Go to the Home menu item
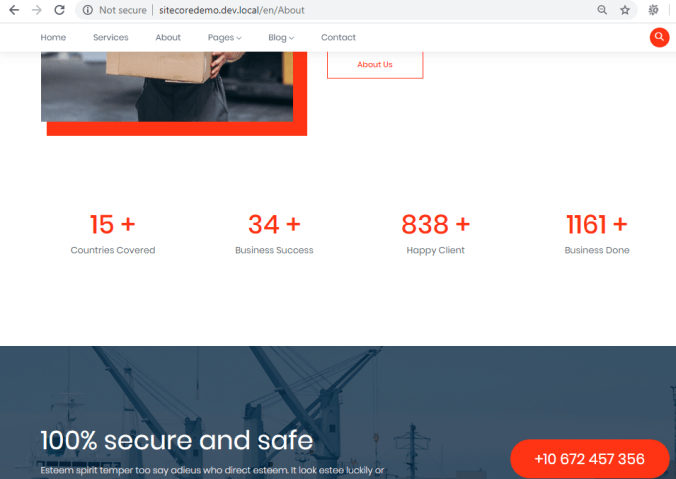 [53, 38]
